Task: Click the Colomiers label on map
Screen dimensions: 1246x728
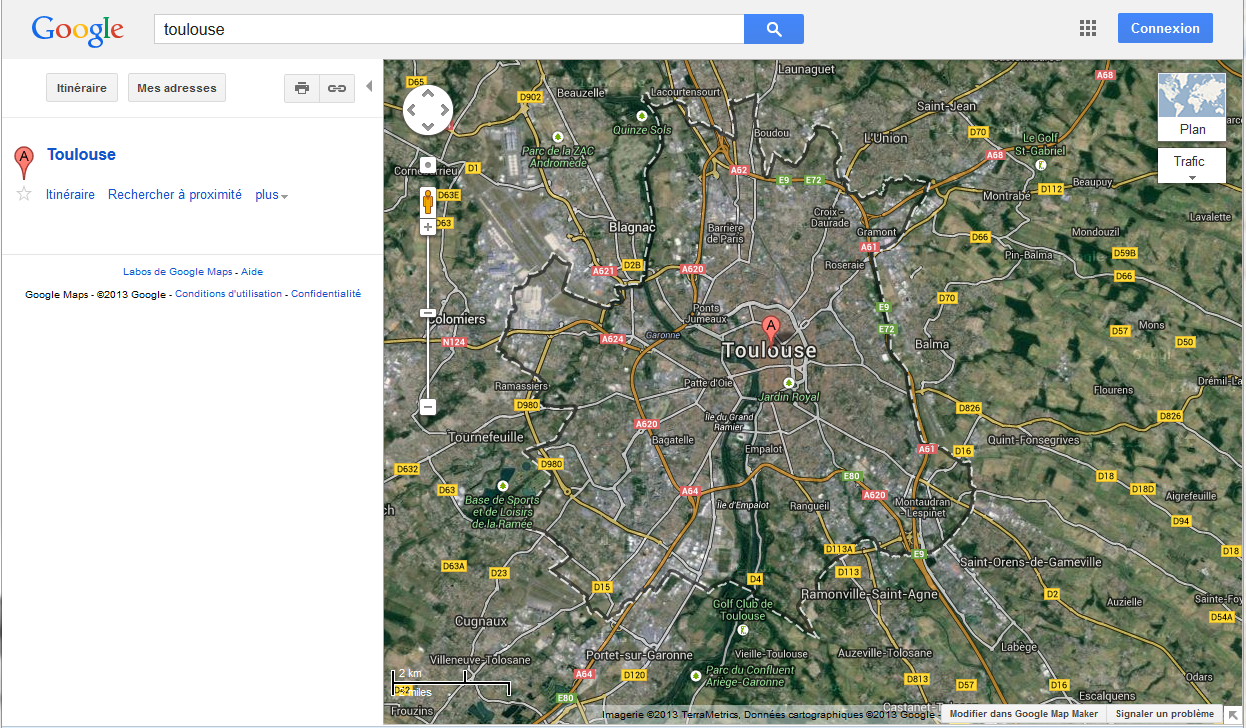Action: click(x=458, y=319)
